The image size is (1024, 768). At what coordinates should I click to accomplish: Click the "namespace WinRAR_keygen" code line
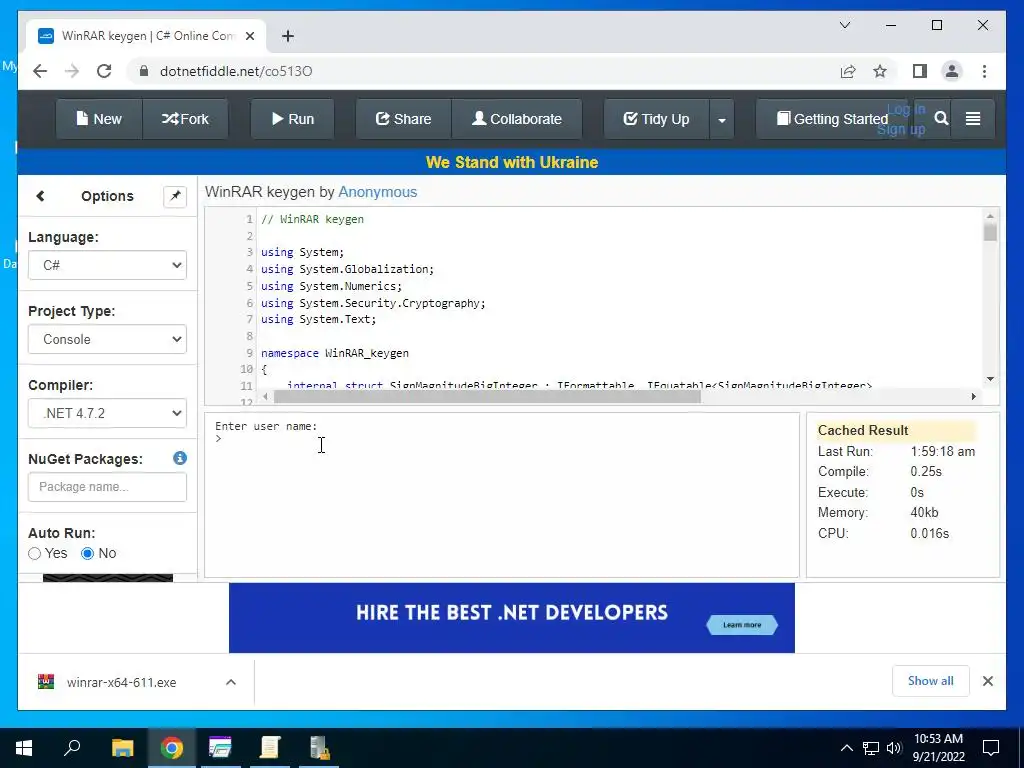click(x=334, y=353)
